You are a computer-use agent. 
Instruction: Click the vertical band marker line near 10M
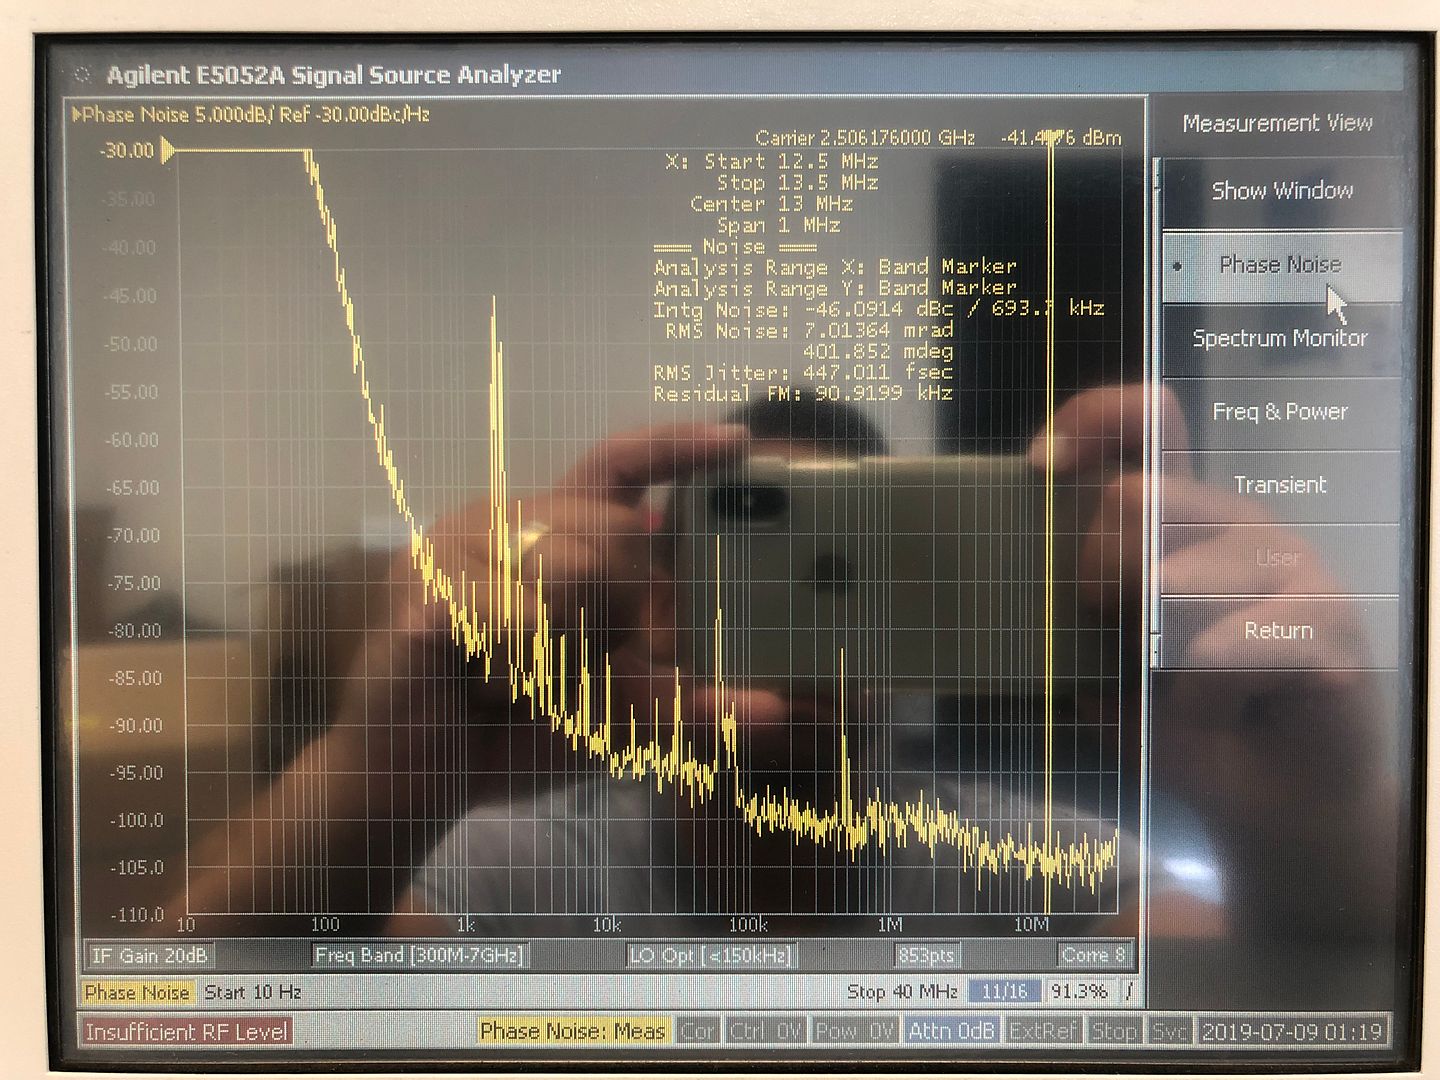pos(1050,520)
